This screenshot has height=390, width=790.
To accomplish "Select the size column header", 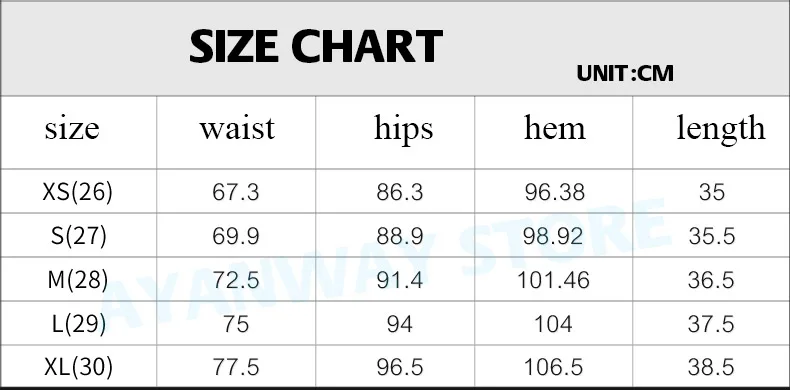I will click(x=72, y=128).
